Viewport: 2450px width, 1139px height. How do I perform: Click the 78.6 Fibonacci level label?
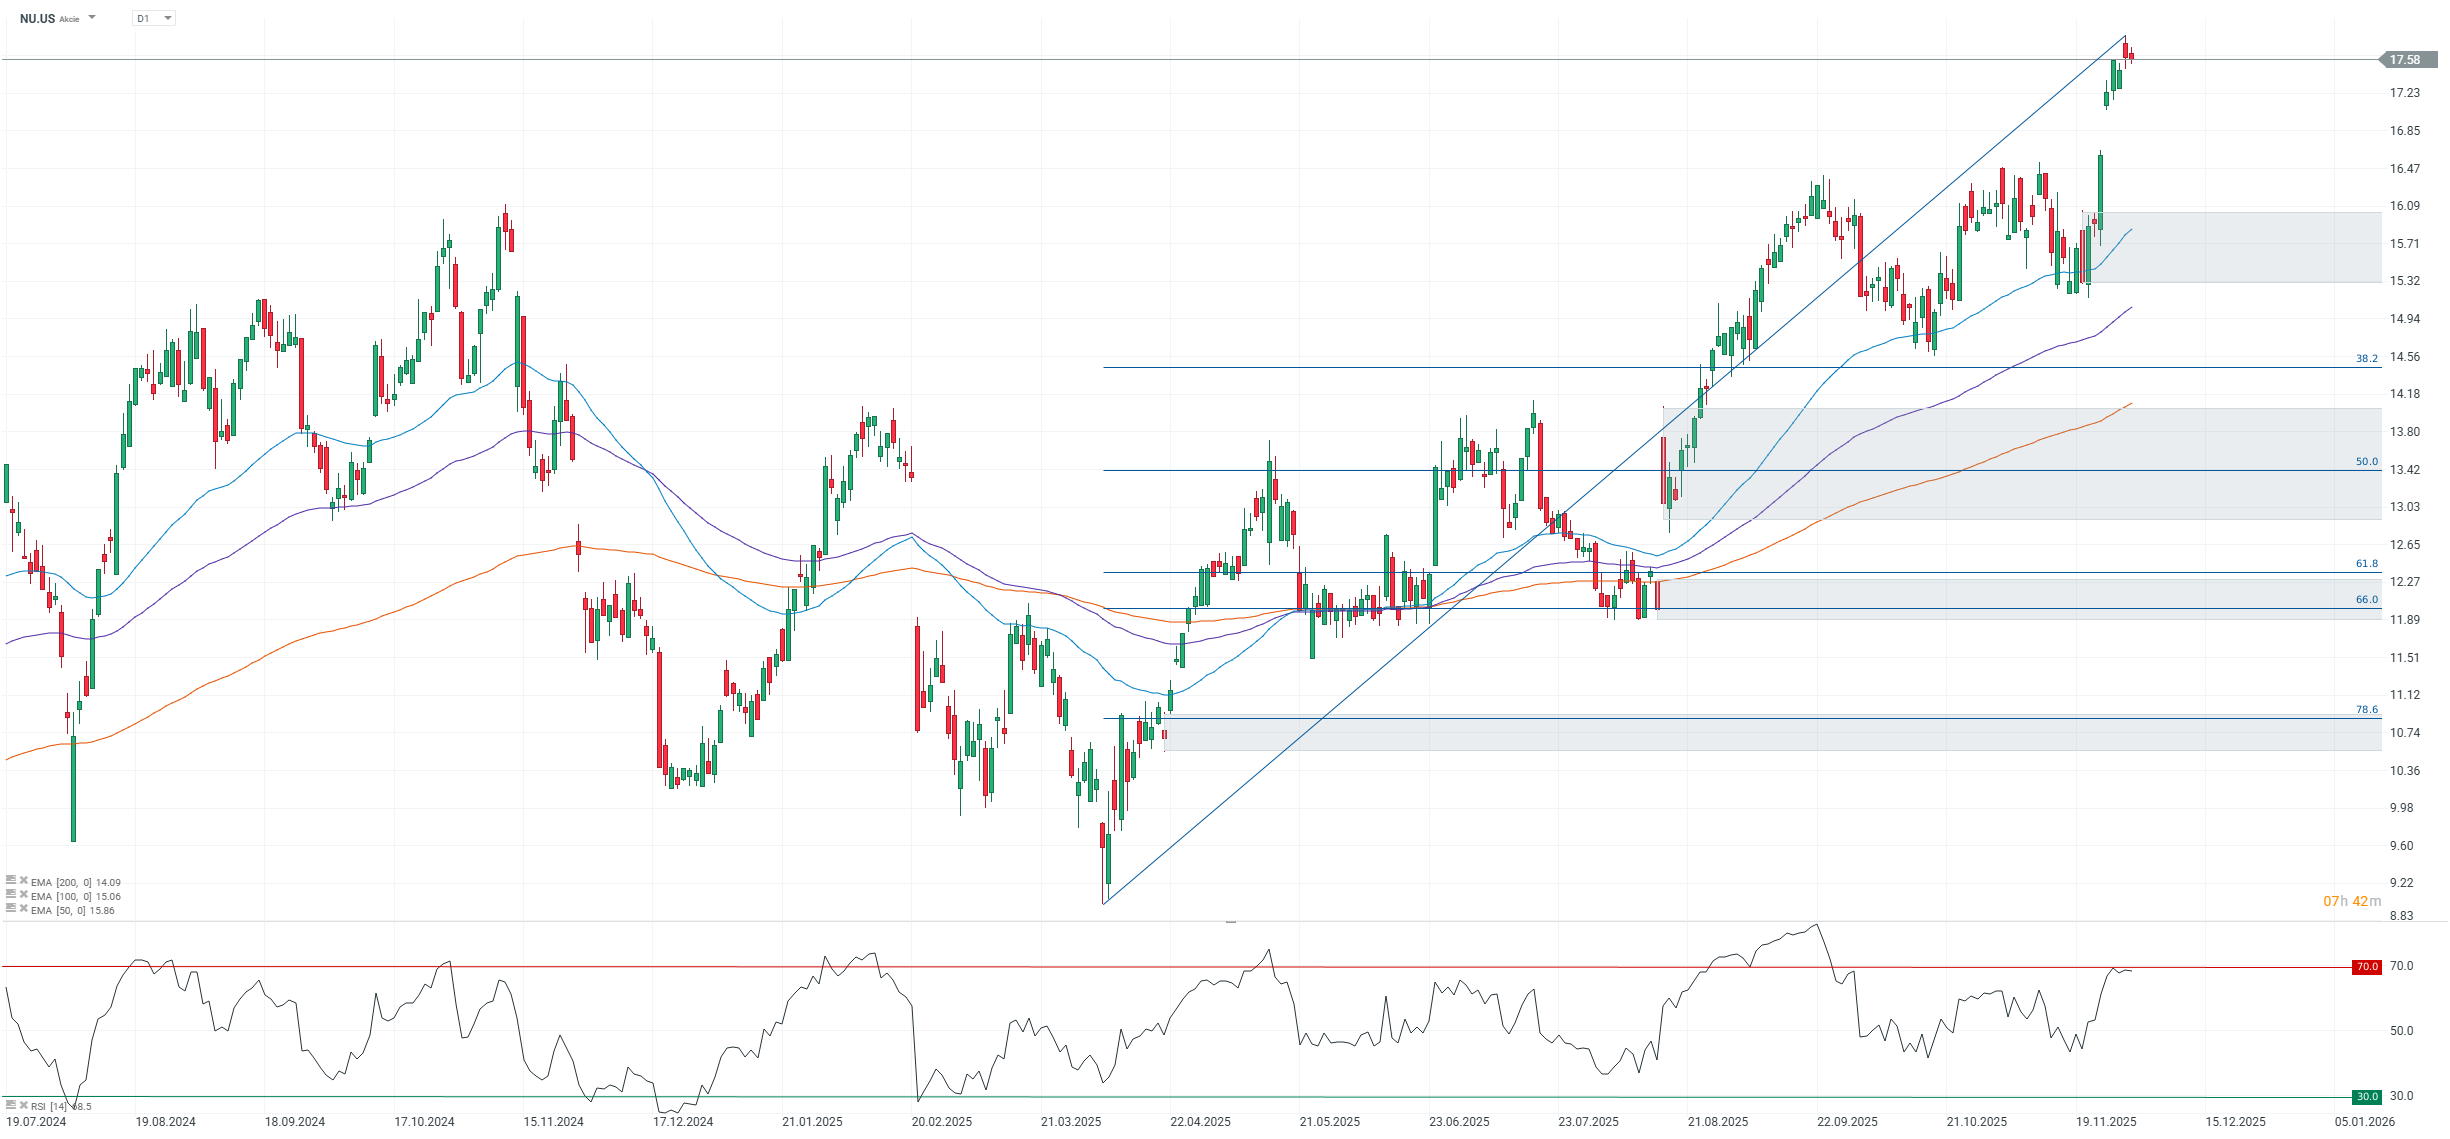coord(2366,710)
